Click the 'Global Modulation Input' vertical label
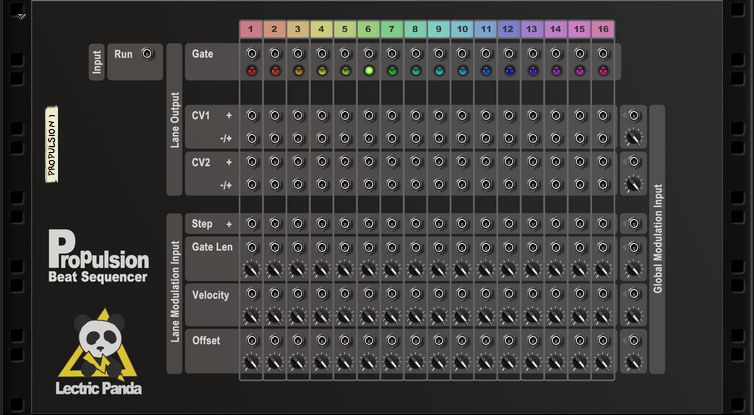Image resolution: width=754 pixels, height=415 pixels. [x=657, y=239]
